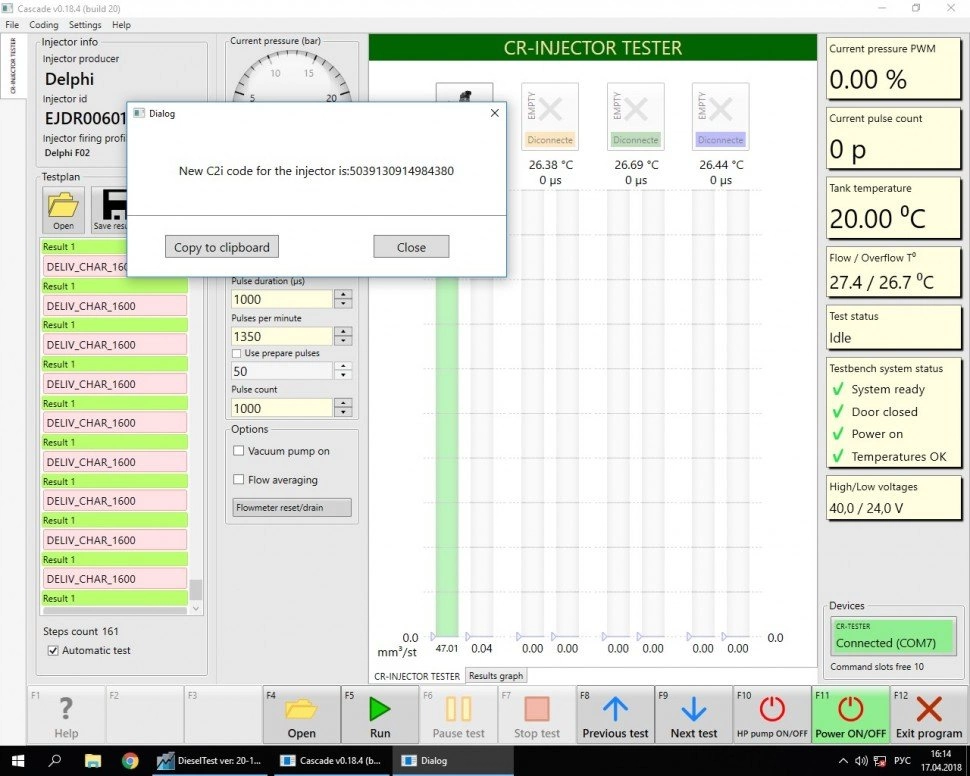
Task: Select the second injector slot marked Disconnected
Action: tap(550, 116)
